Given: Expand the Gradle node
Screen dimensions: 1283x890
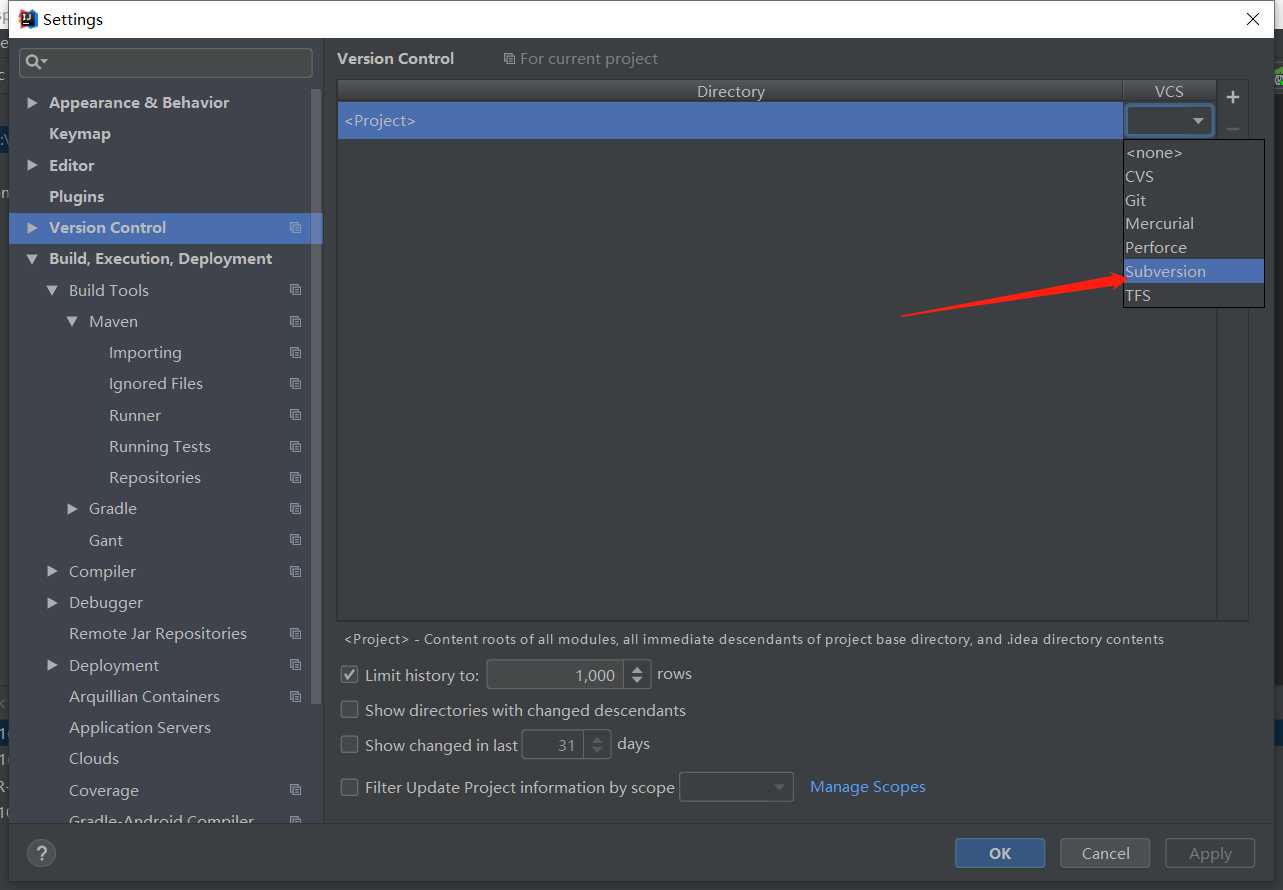Looking at the screenshot, I should 72,508.
